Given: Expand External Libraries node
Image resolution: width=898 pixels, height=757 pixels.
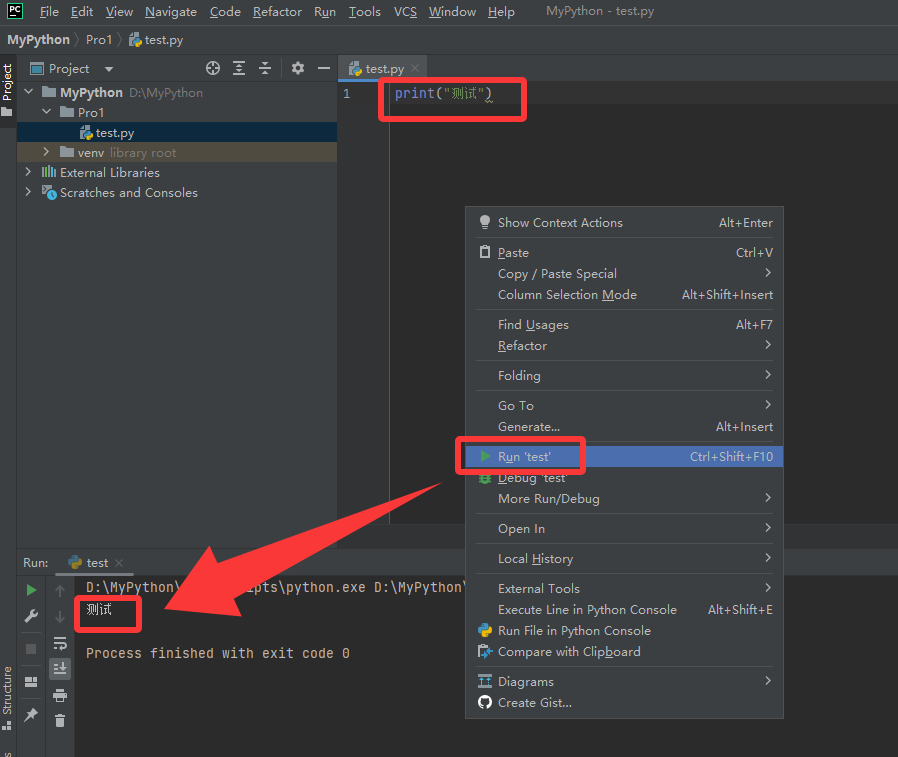Looking at the screenshot, I should pyautogui.click(x=28, y=172).
